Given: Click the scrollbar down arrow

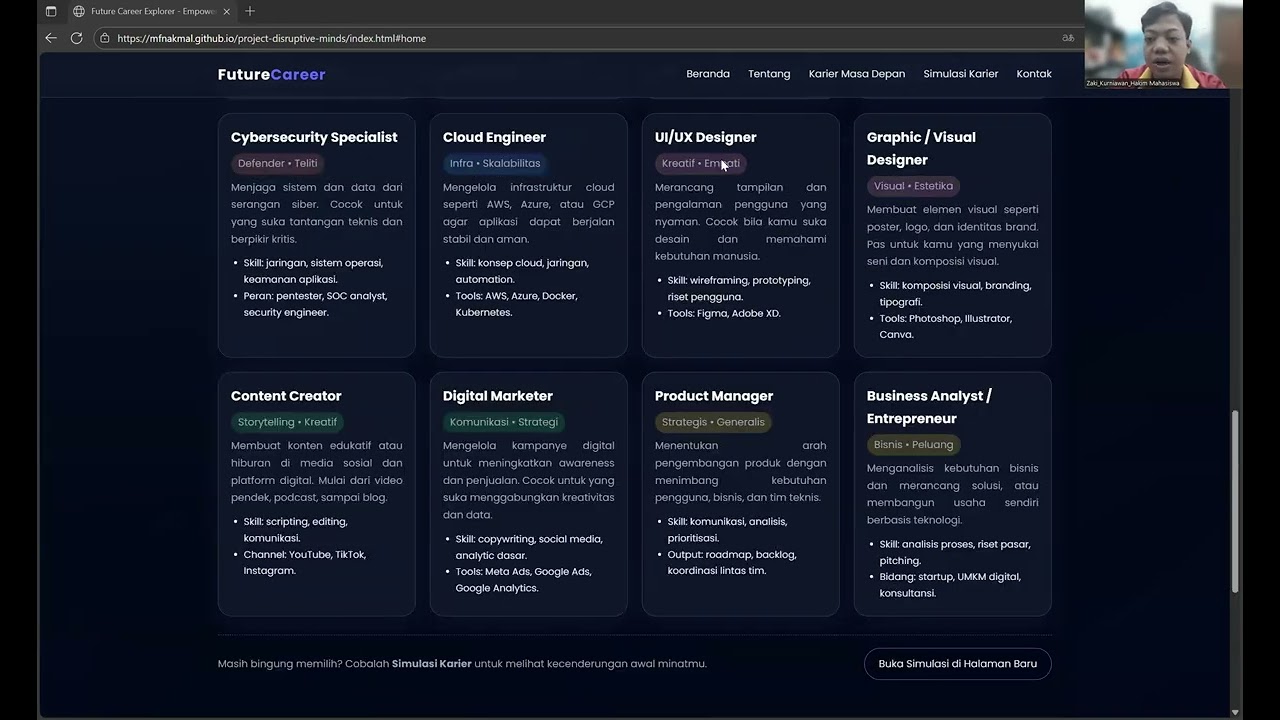Looking at the screenshot, I should click(1235, 712).
